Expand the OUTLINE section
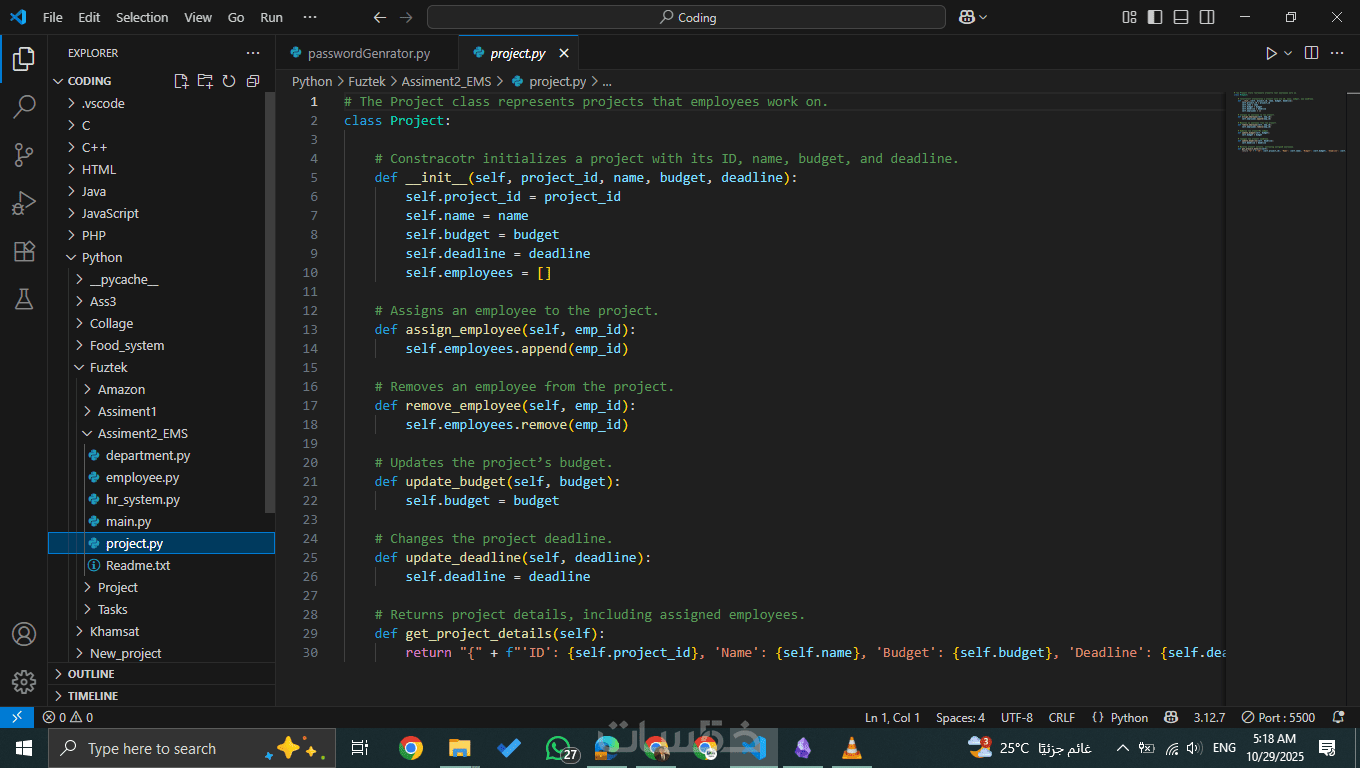1360x768 pixels. pyautogui.click(x=91, y=674)
